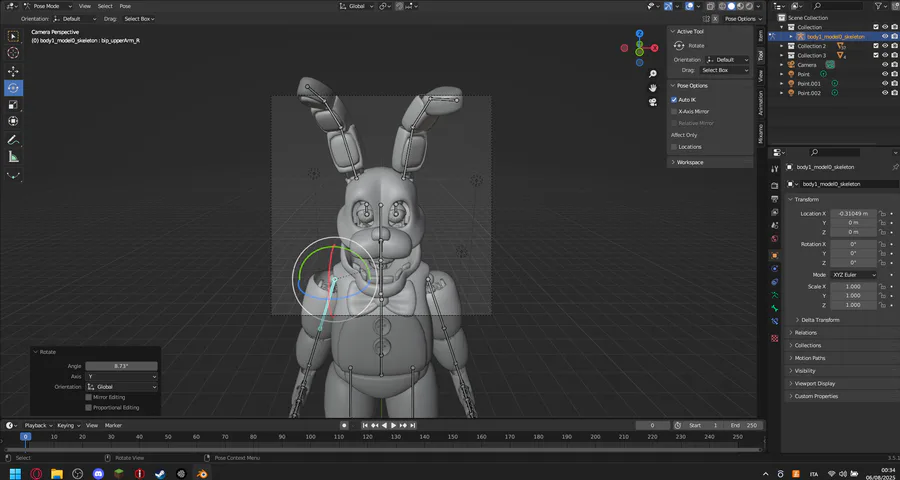This screenshot has width=900, height=480.
Task: Switch to the Item sidebar tab
Action: point(761,36)
